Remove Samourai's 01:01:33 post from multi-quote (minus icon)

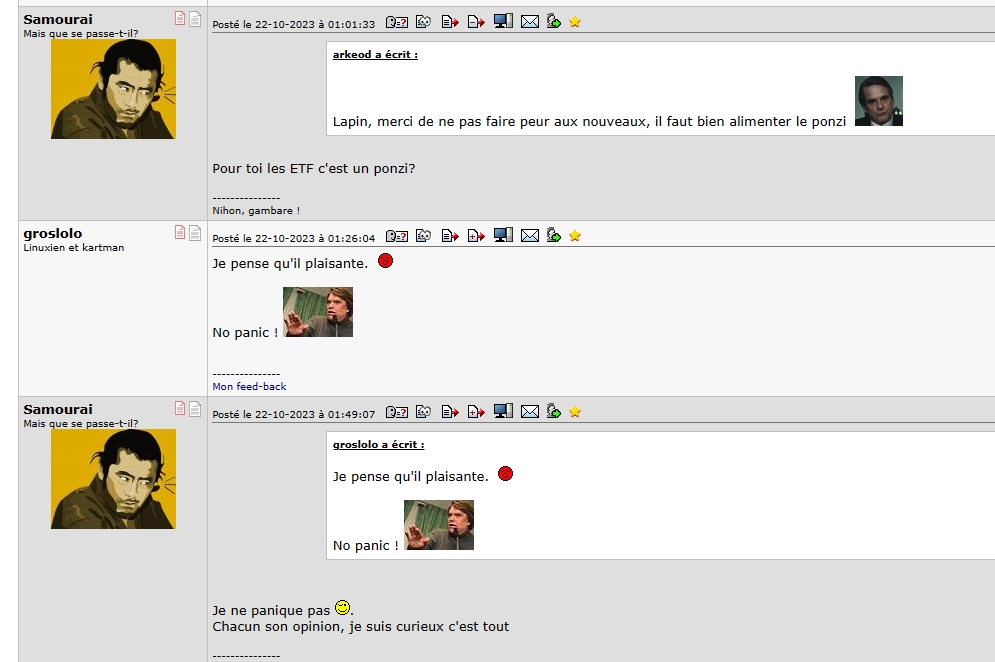(476, 22)
